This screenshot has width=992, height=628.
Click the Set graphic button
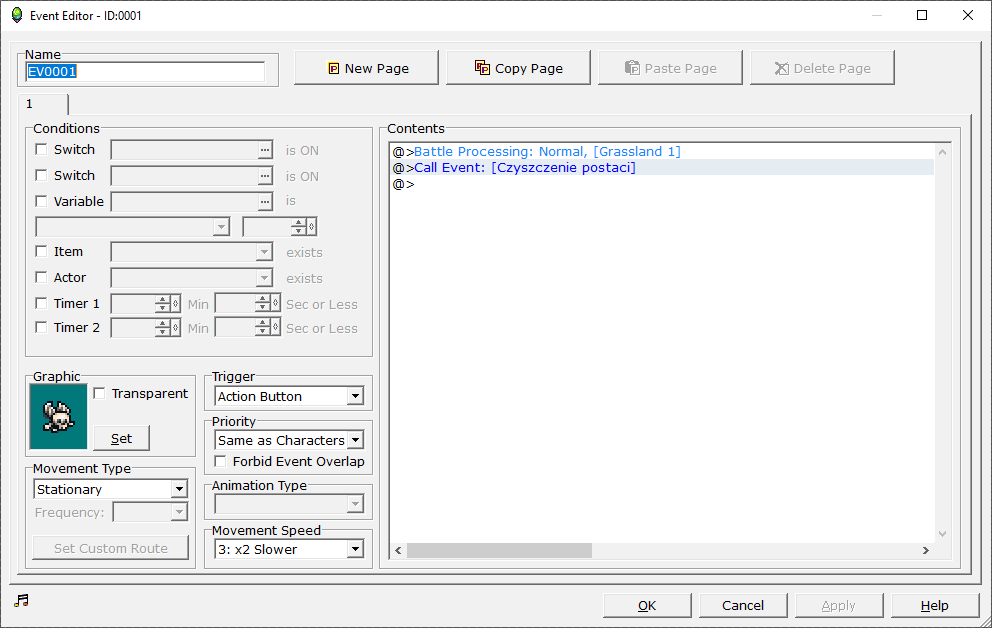(121, 438)
